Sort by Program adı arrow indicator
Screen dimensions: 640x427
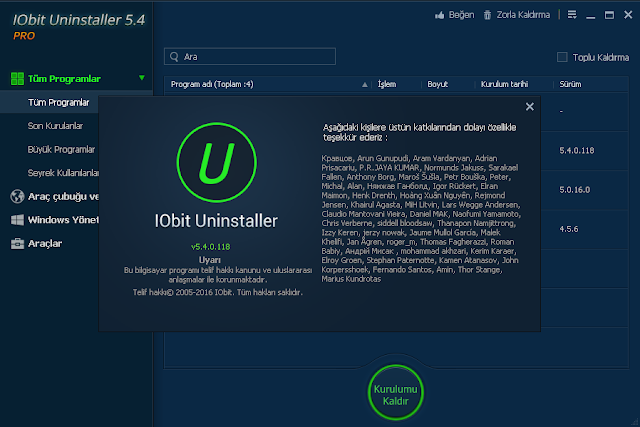pos(364,85)
